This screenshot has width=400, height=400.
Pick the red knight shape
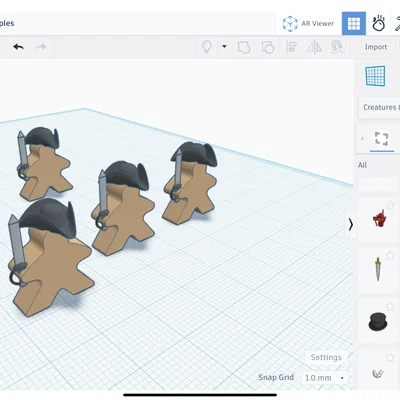(x=380, y=219)
